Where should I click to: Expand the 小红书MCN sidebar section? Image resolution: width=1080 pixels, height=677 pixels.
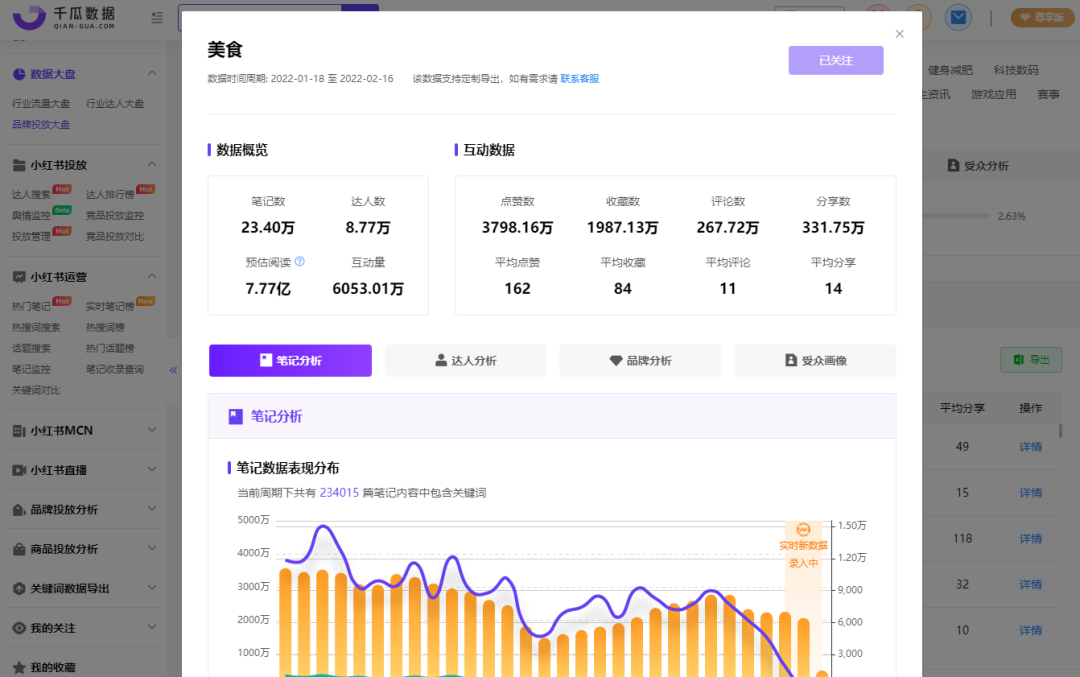pyautogui.click(x=152, y=430)
